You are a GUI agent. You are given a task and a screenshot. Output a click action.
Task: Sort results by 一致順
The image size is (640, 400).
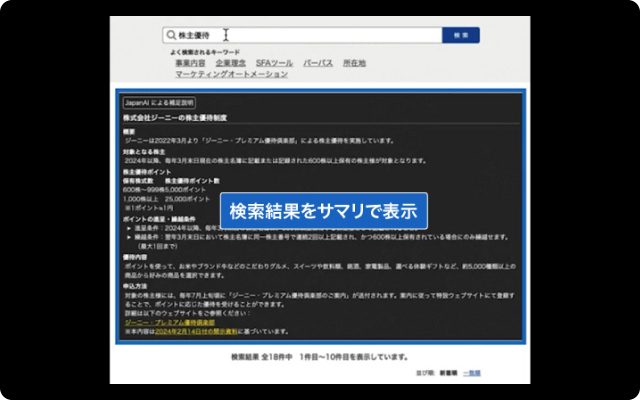coord(472,373)
